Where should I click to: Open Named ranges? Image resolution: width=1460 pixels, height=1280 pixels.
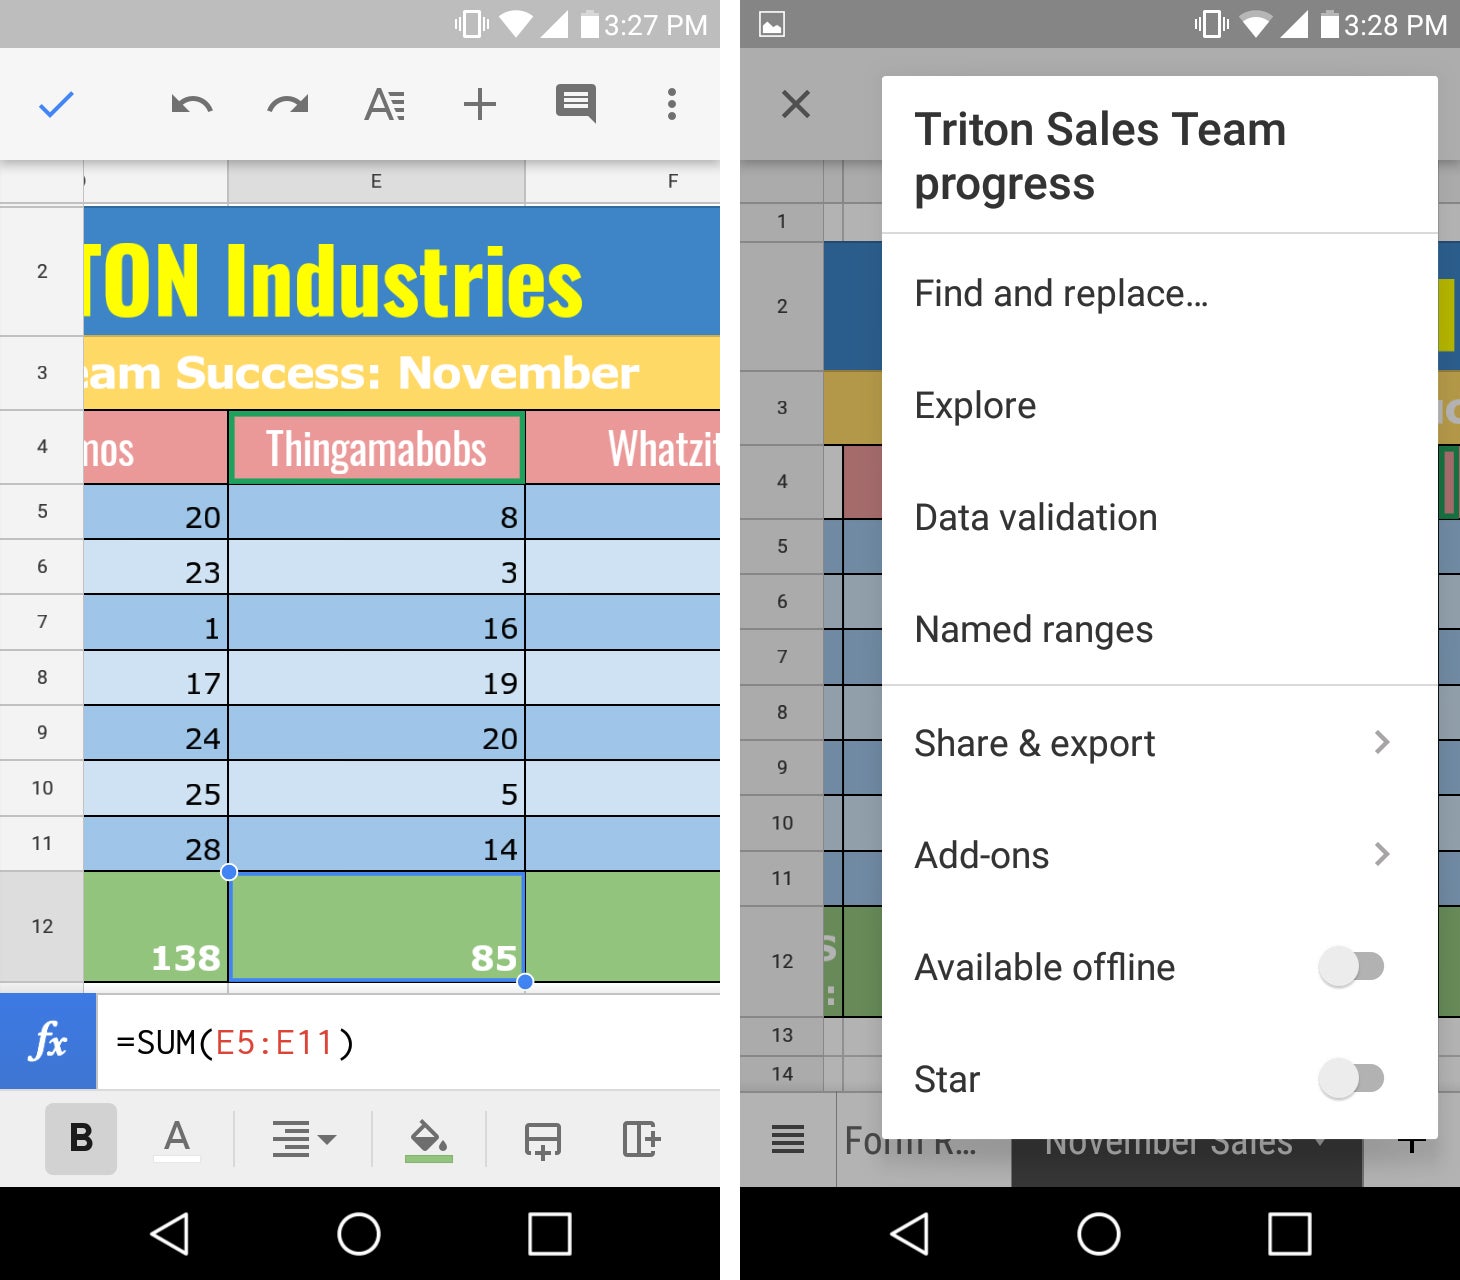coord(1160,629)
